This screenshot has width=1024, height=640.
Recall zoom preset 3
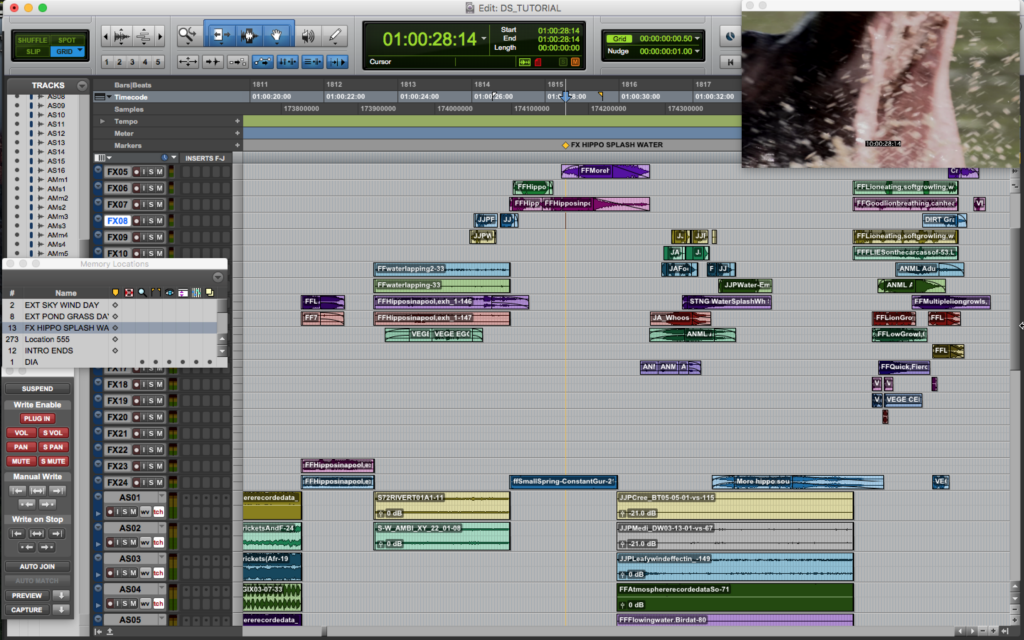132,62
